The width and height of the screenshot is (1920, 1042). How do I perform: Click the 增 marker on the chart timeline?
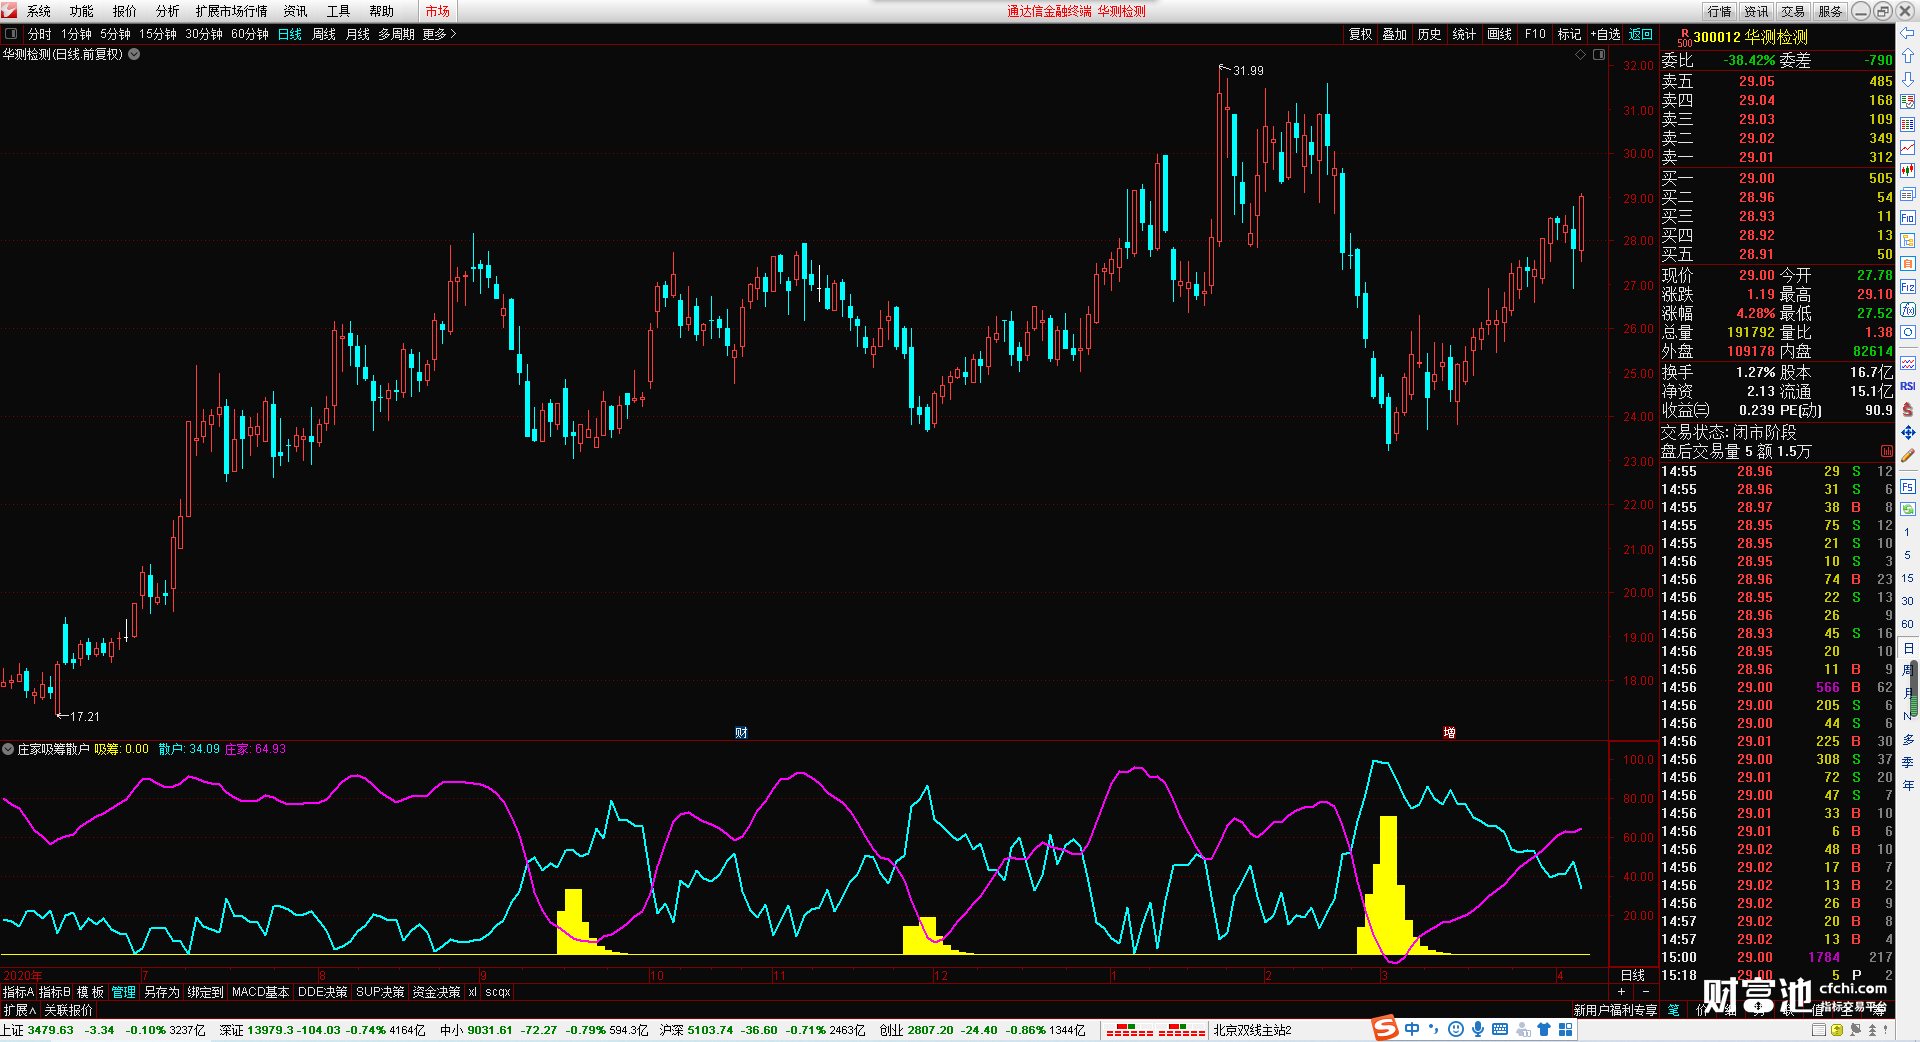(1449, 732)
